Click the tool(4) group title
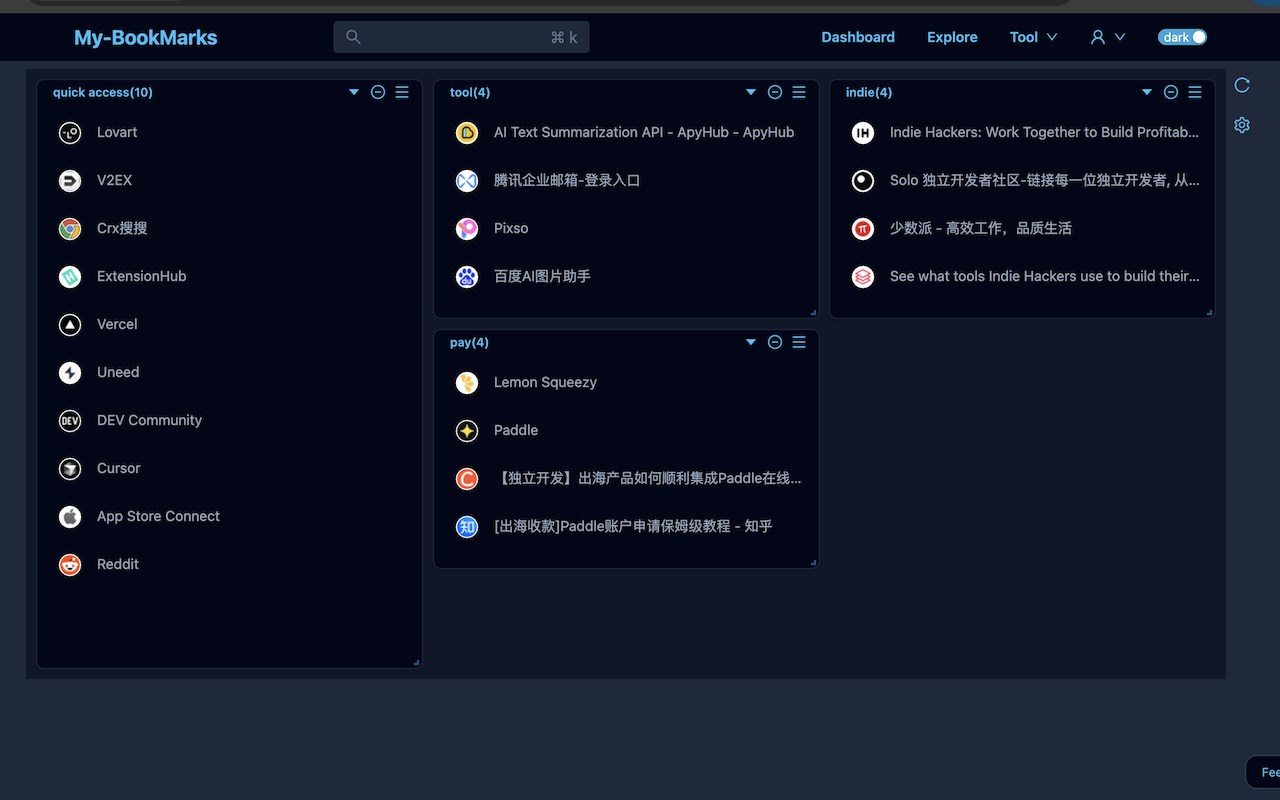This screenshot has height=800, width=1280. (470, 92)
